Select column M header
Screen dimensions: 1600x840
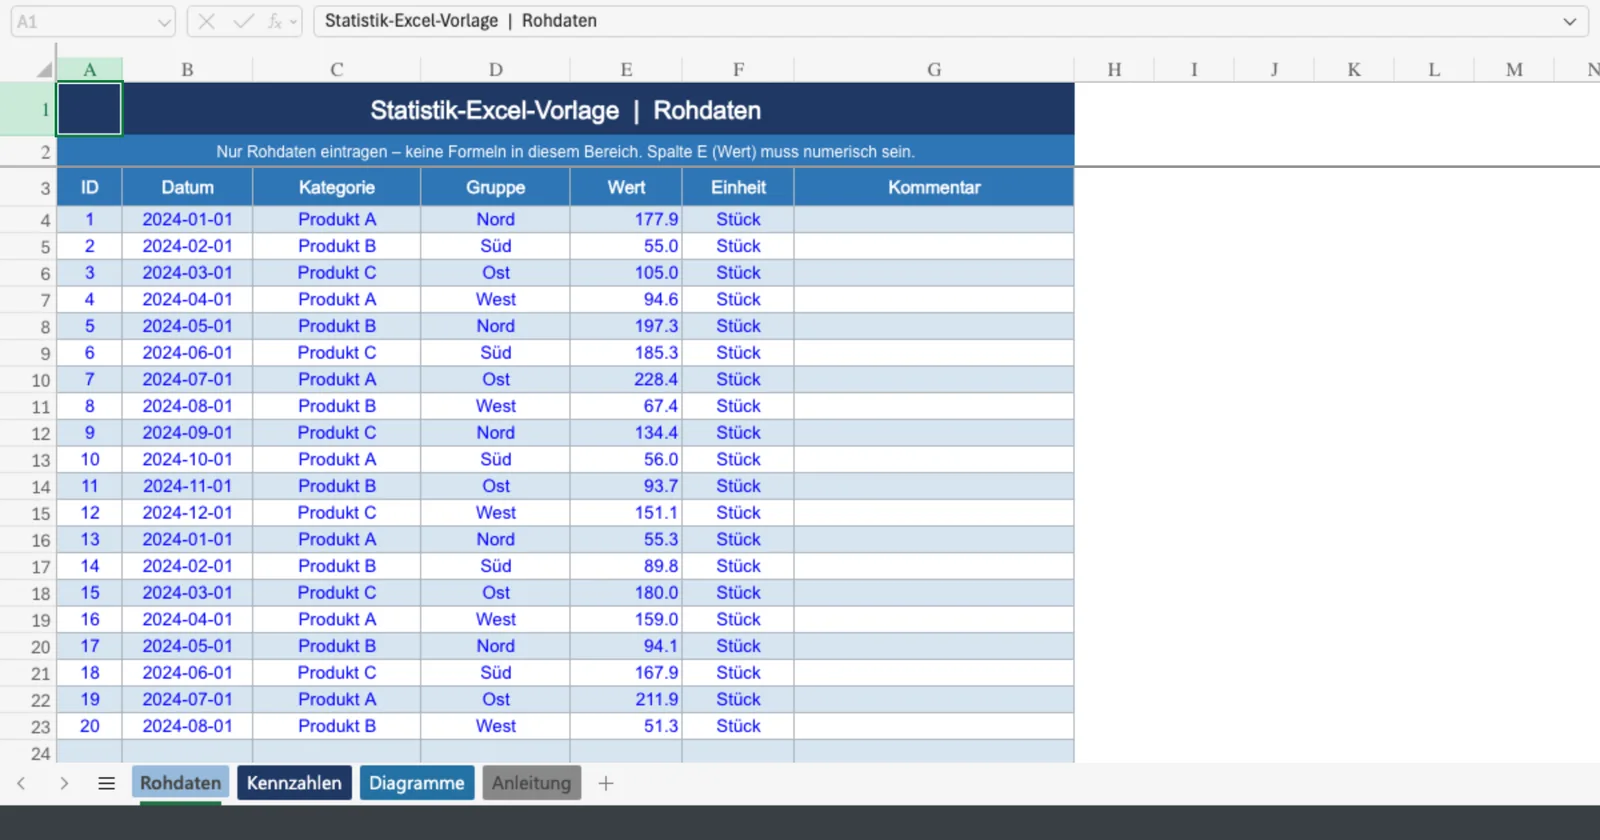pyautogui.click(x=1514, y=69)
